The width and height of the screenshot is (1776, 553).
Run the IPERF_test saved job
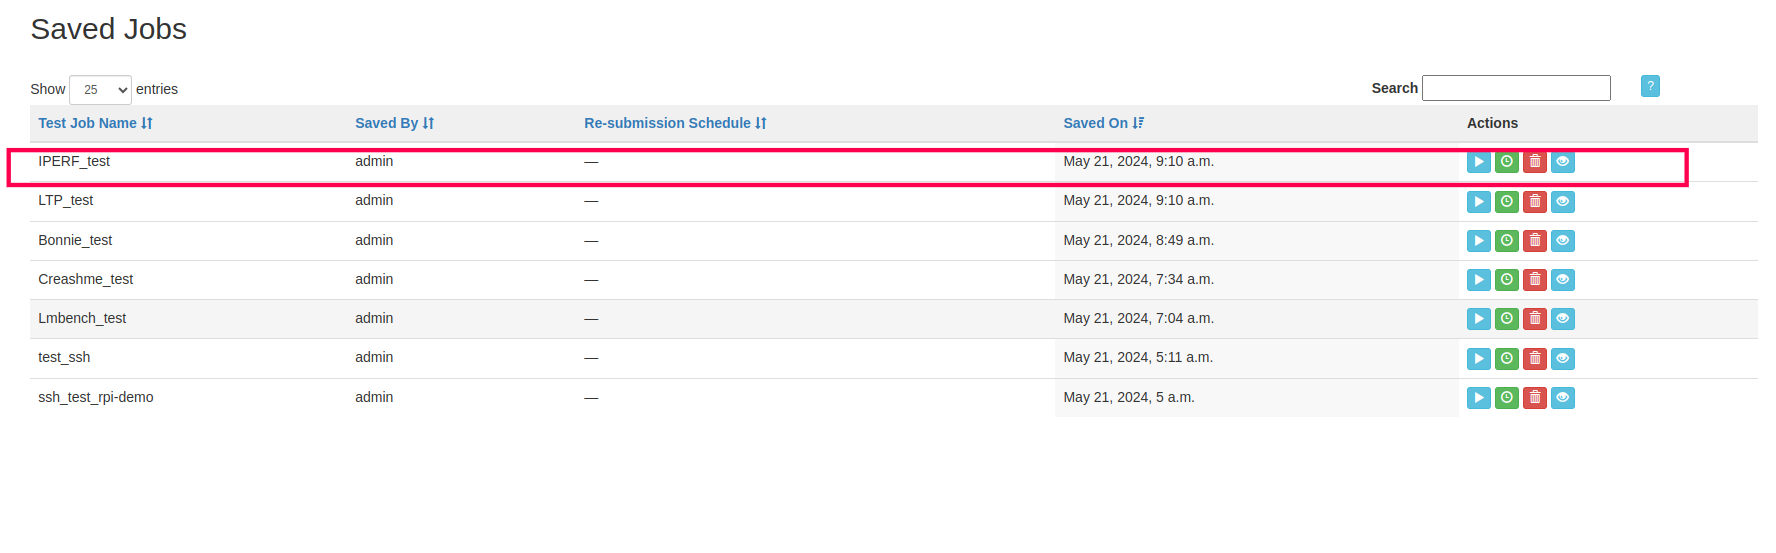click(1478, 162)
